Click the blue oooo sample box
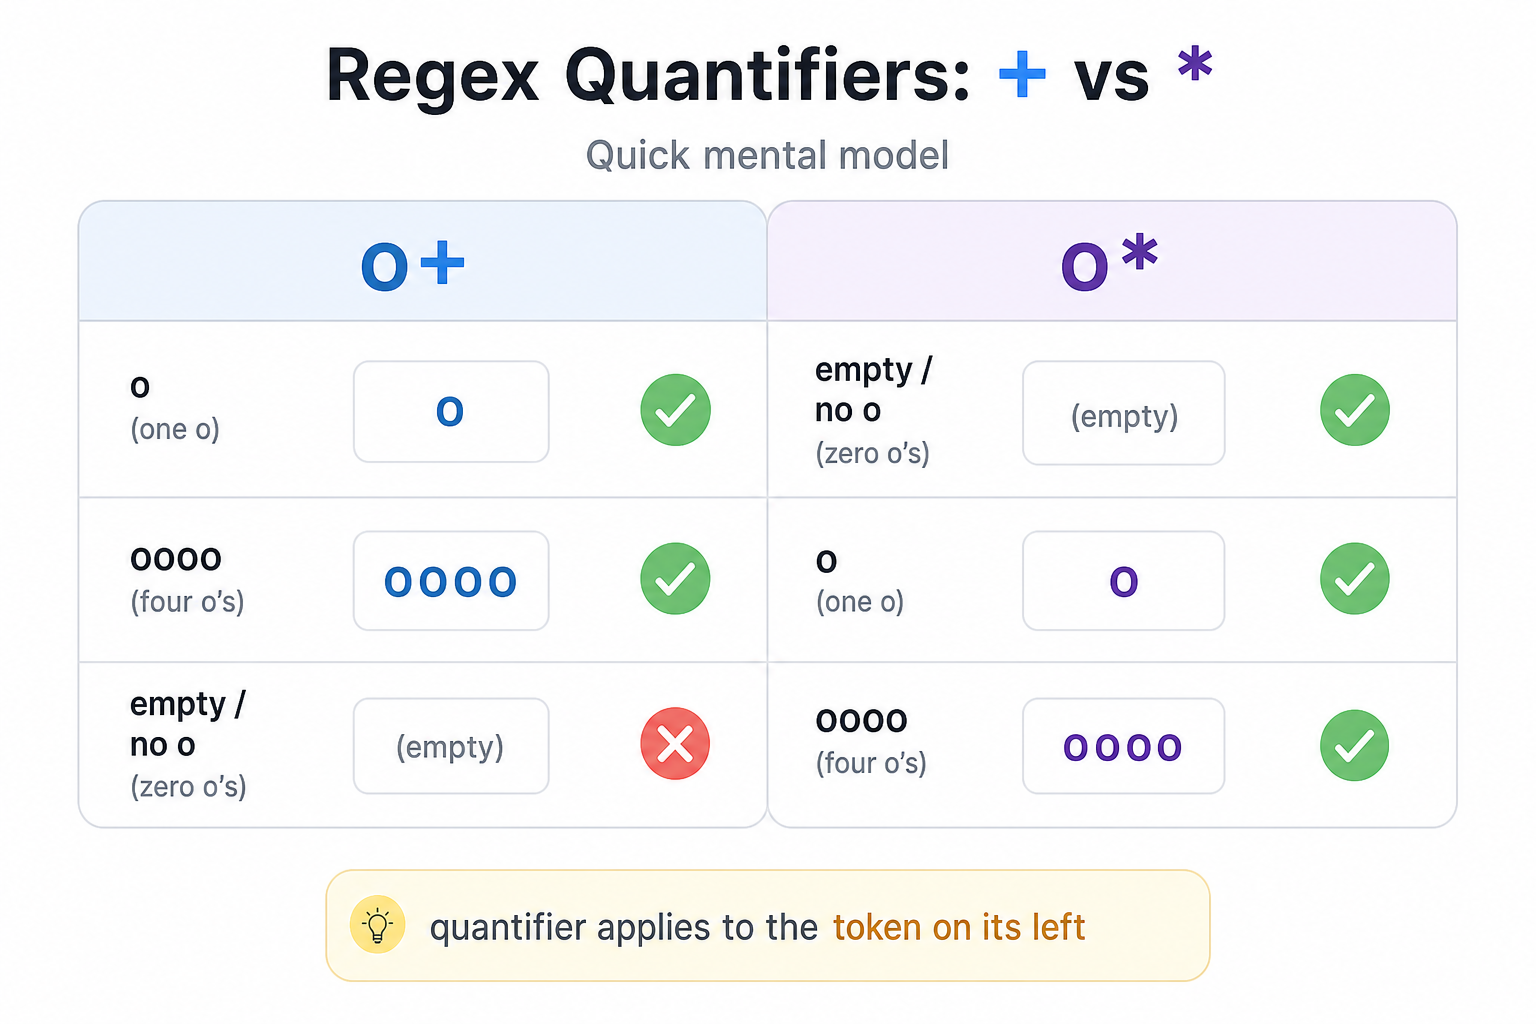1536x1024 pixels. point(451,581)
